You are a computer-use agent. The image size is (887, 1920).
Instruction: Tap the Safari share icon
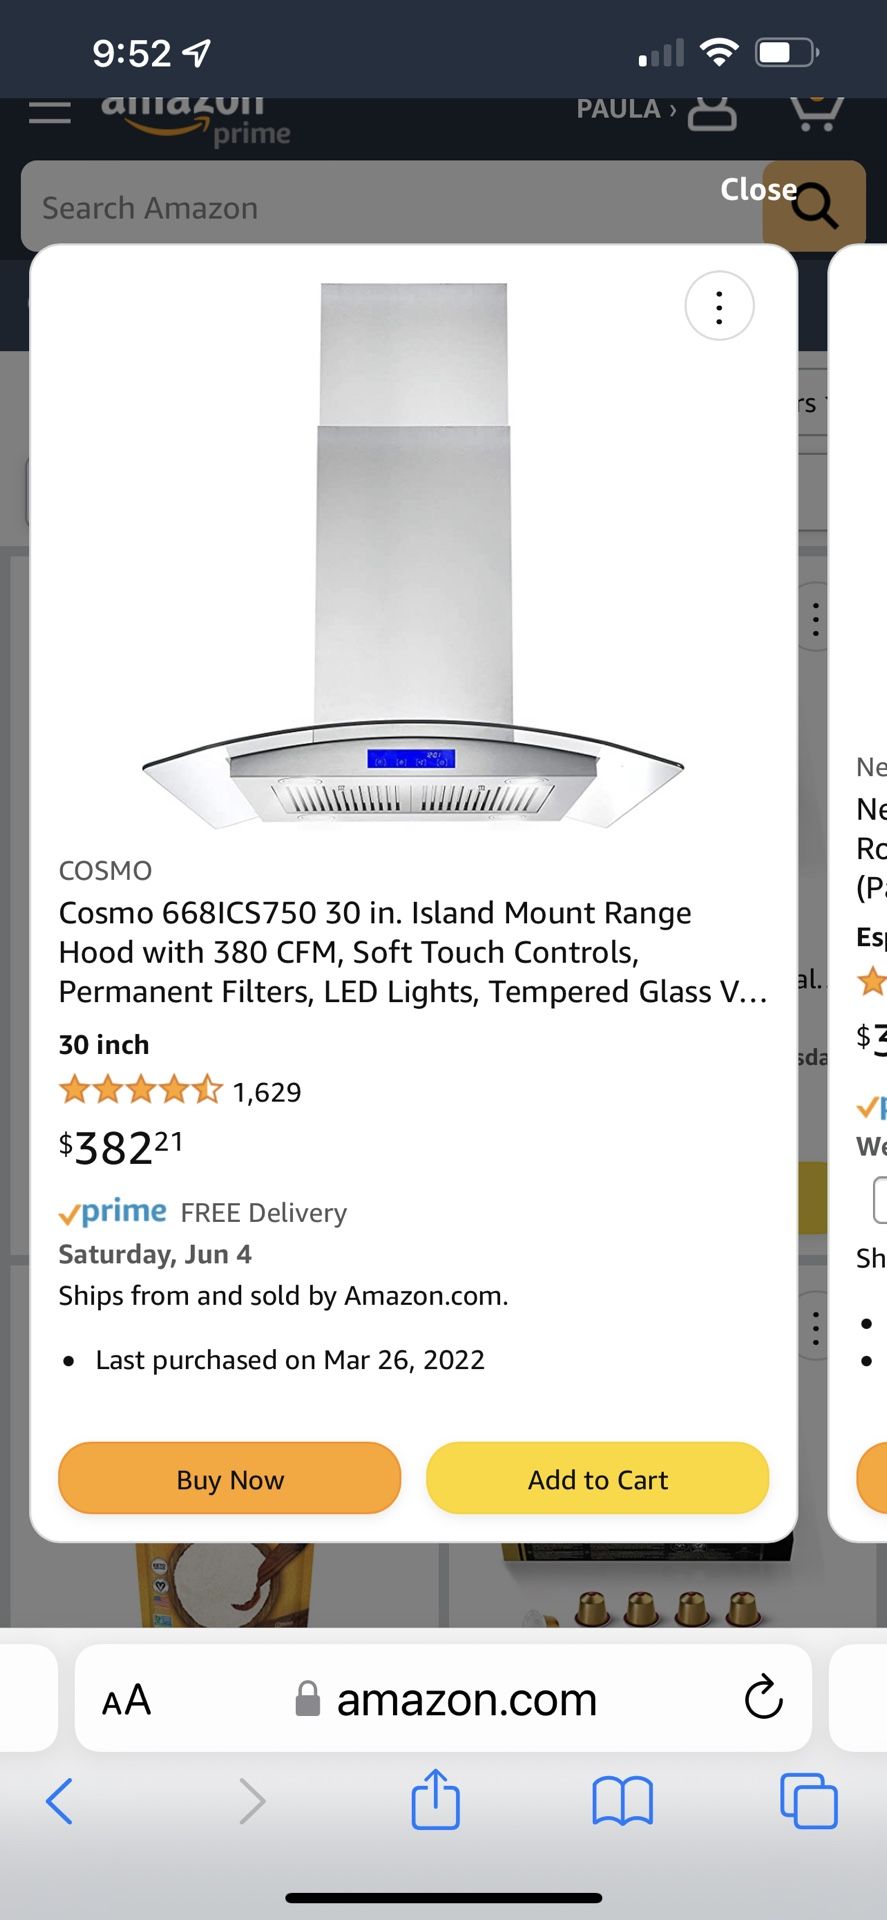(x=435, y=1800)
